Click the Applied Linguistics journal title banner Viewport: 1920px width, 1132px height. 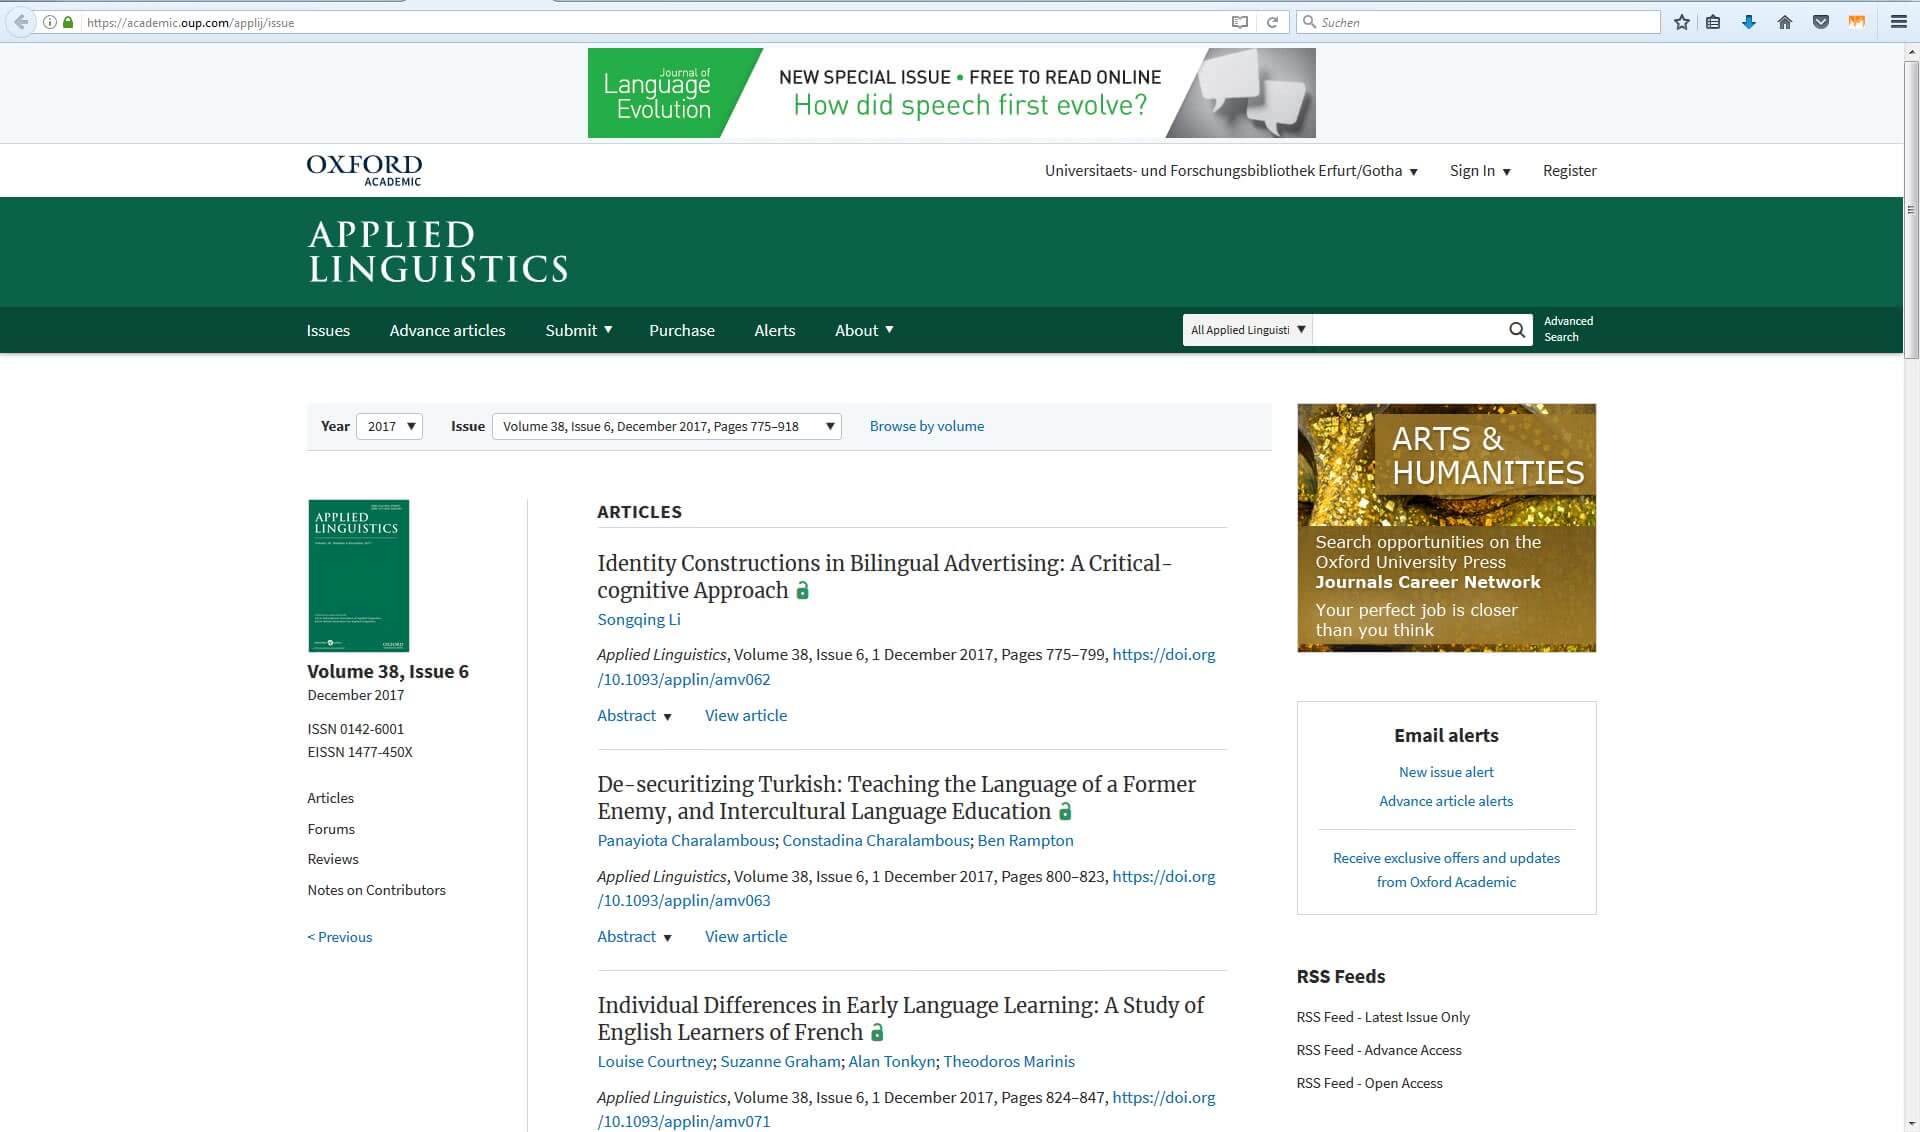[x=438, y=252]
